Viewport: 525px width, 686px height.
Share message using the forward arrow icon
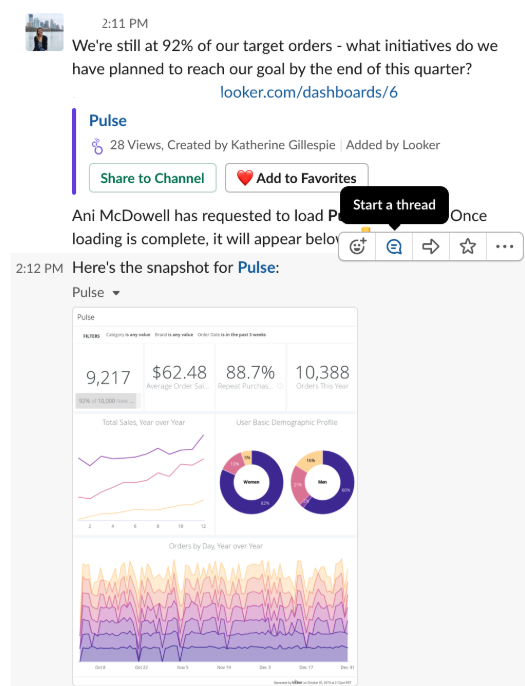(x=430, y=246)
